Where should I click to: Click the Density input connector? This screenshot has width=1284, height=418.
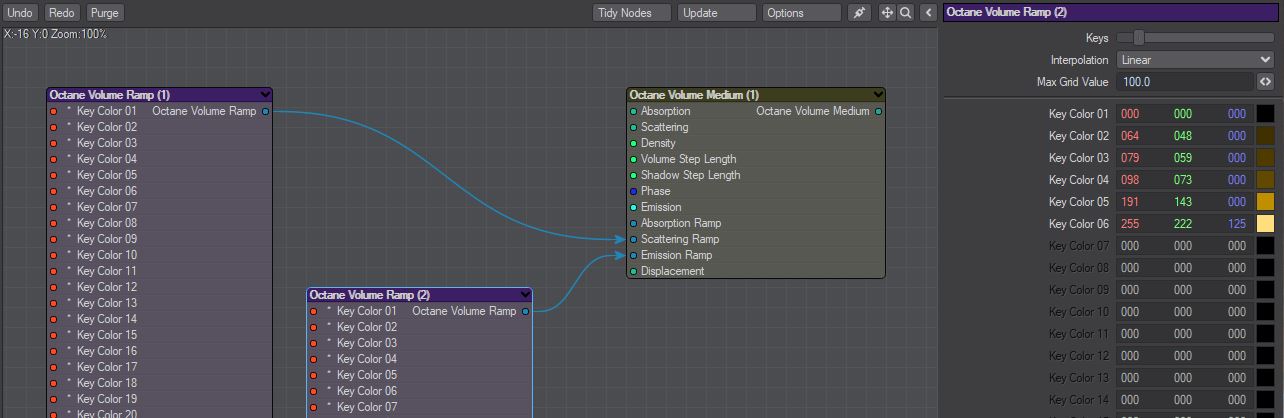point(633,143)
